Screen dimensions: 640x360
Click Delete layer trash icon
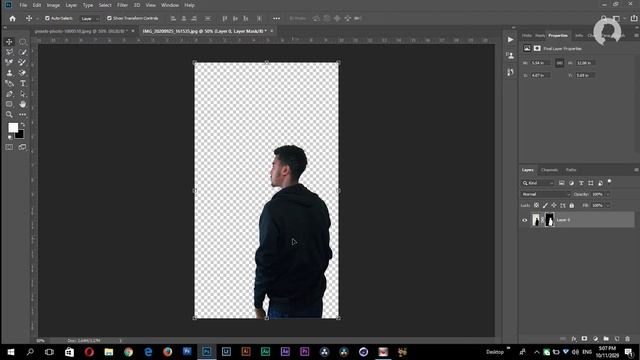tap(627, 339)
